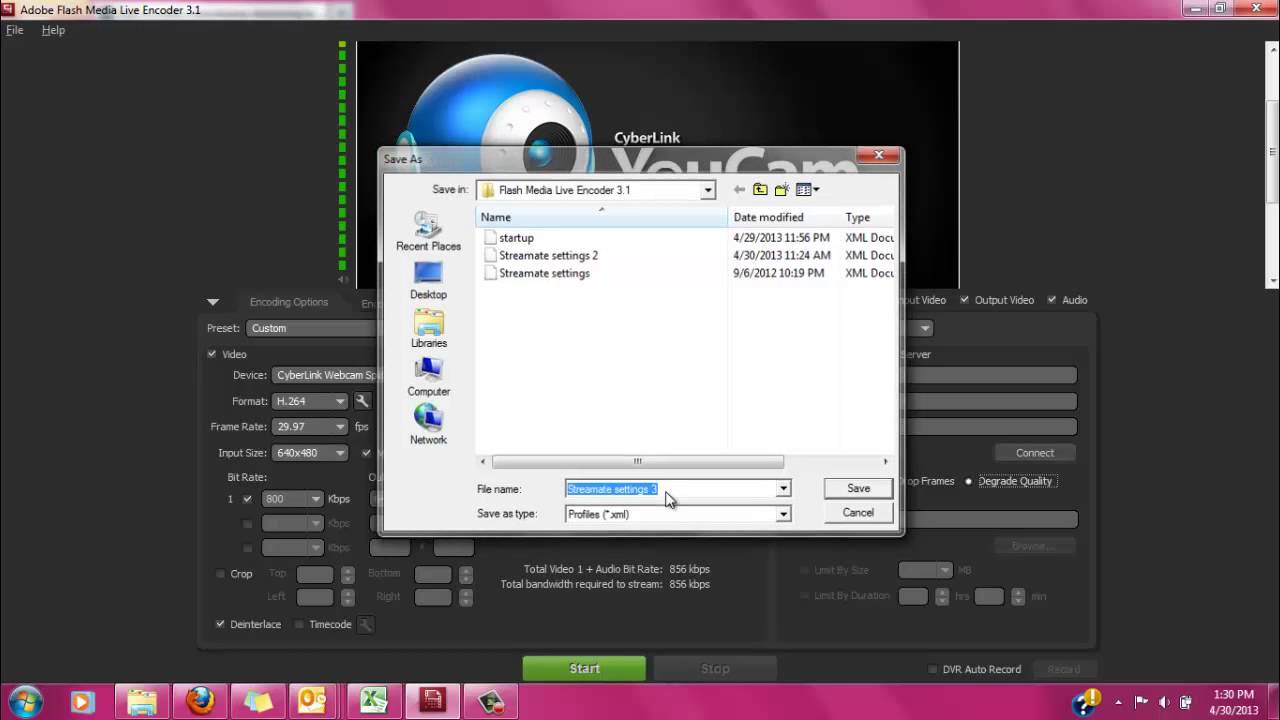Go to Desktop in Save As sidebar
Image resolution: width=1280 pixels, height=720 pixels.
point(428,280)
